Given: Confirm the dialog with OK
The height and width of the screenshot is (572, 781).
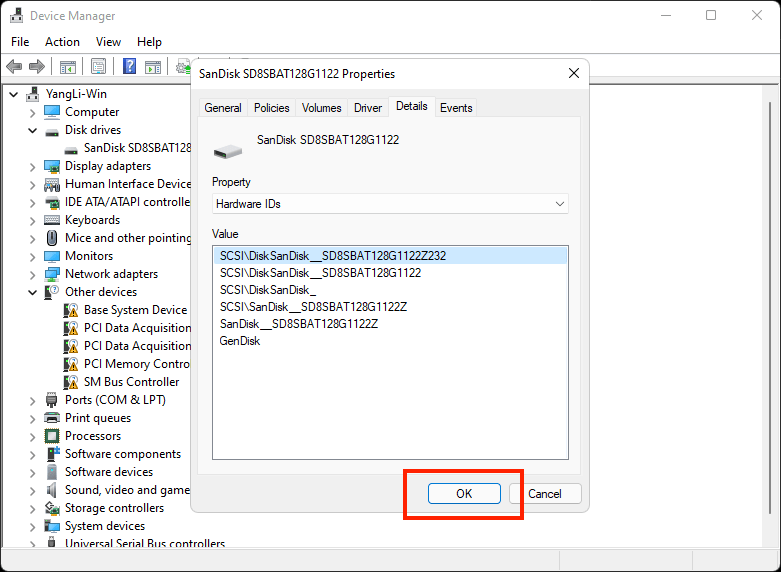Looking at the screenshot, I should pos(464,494).
